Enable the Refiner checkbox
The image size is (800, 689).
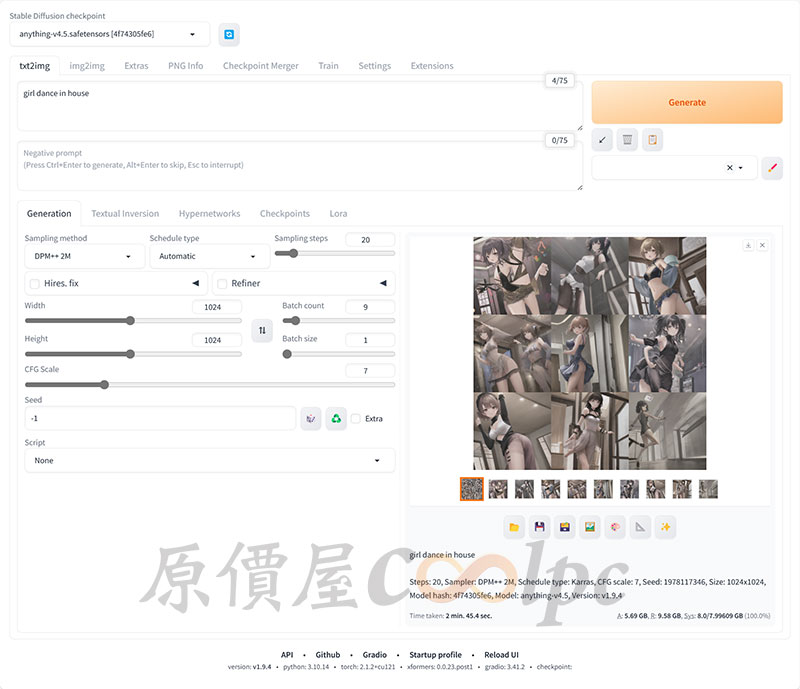point(222,284)
